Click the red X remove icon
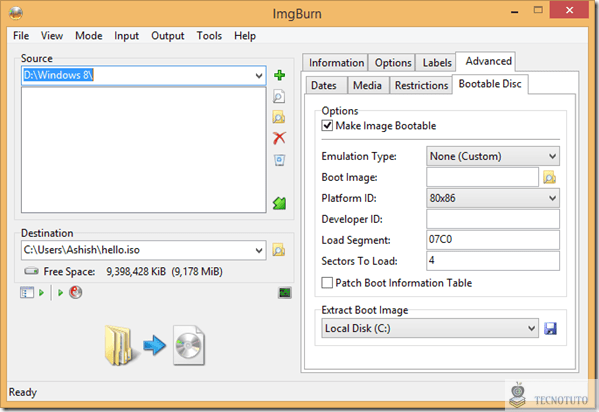The image size is (599, 412). click(x=279, y=138)
